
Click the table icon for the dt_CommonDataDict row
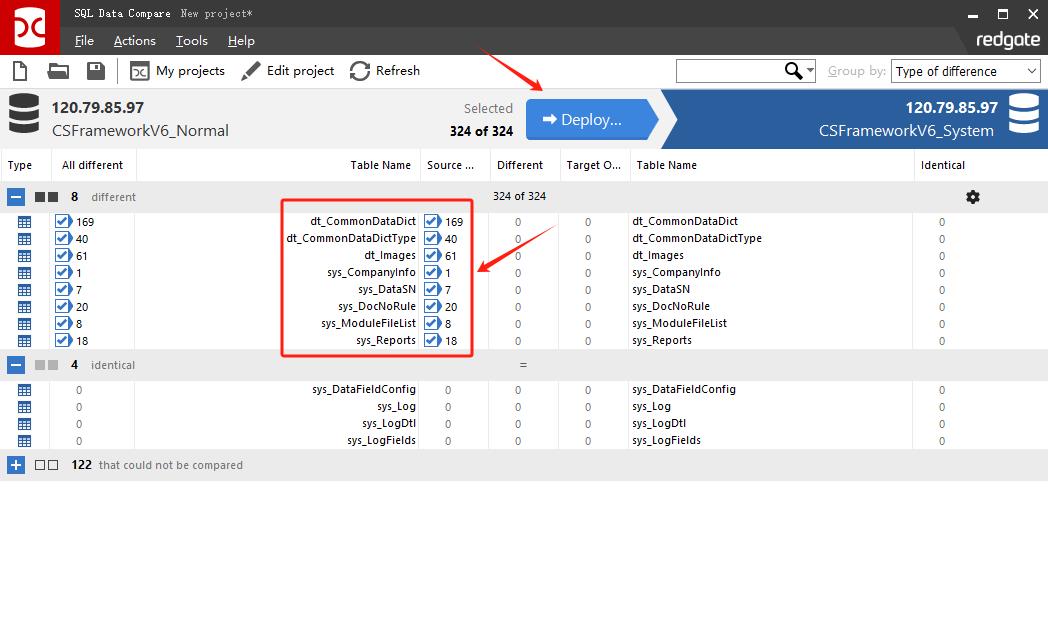pyautogui.click(x=25, y=222)
